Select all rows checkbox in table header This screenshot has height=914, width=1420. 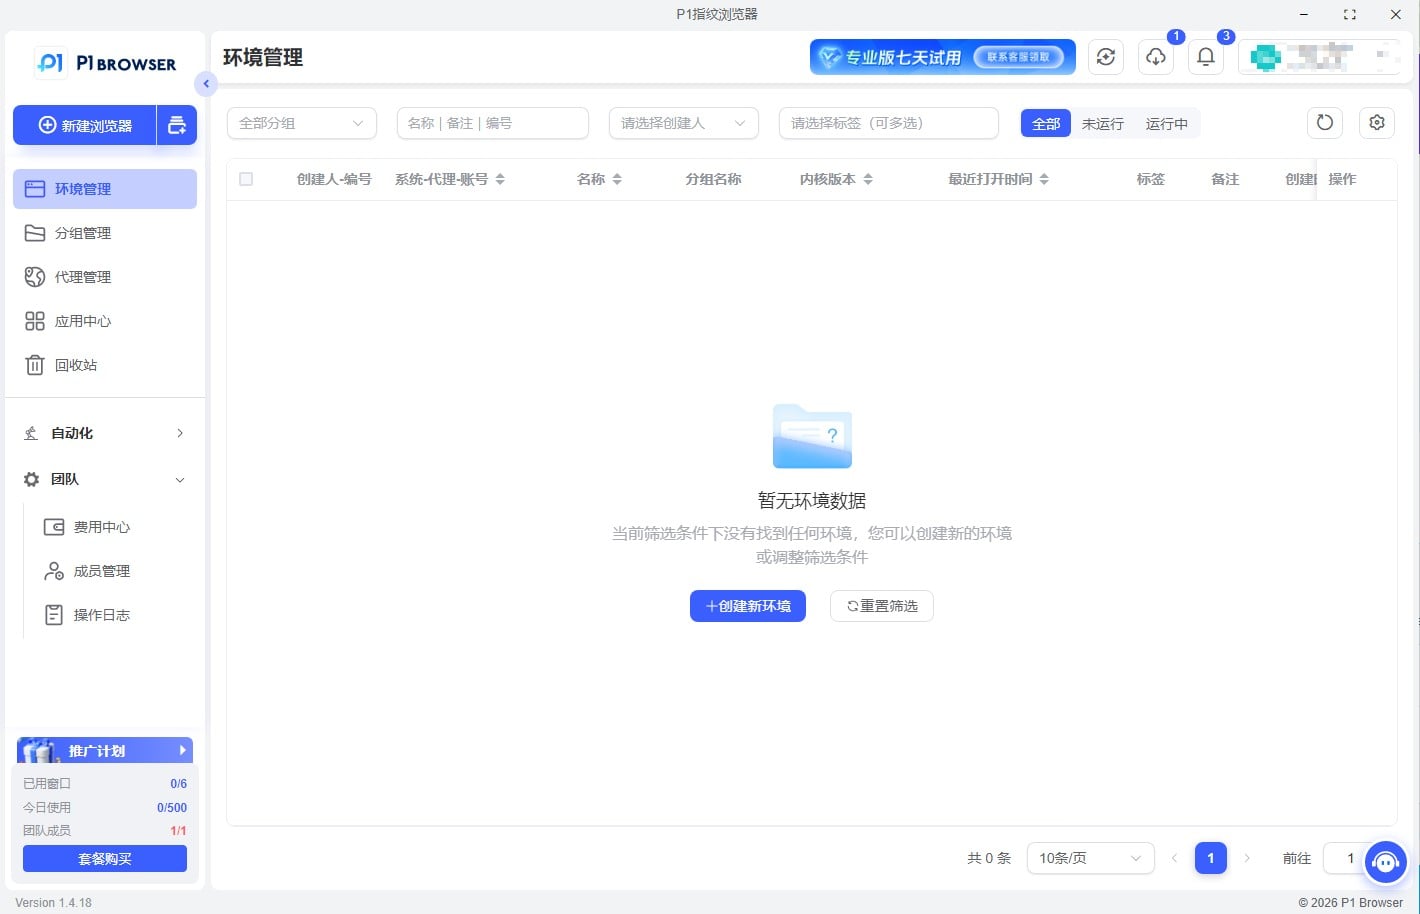(x=246, y=179)
